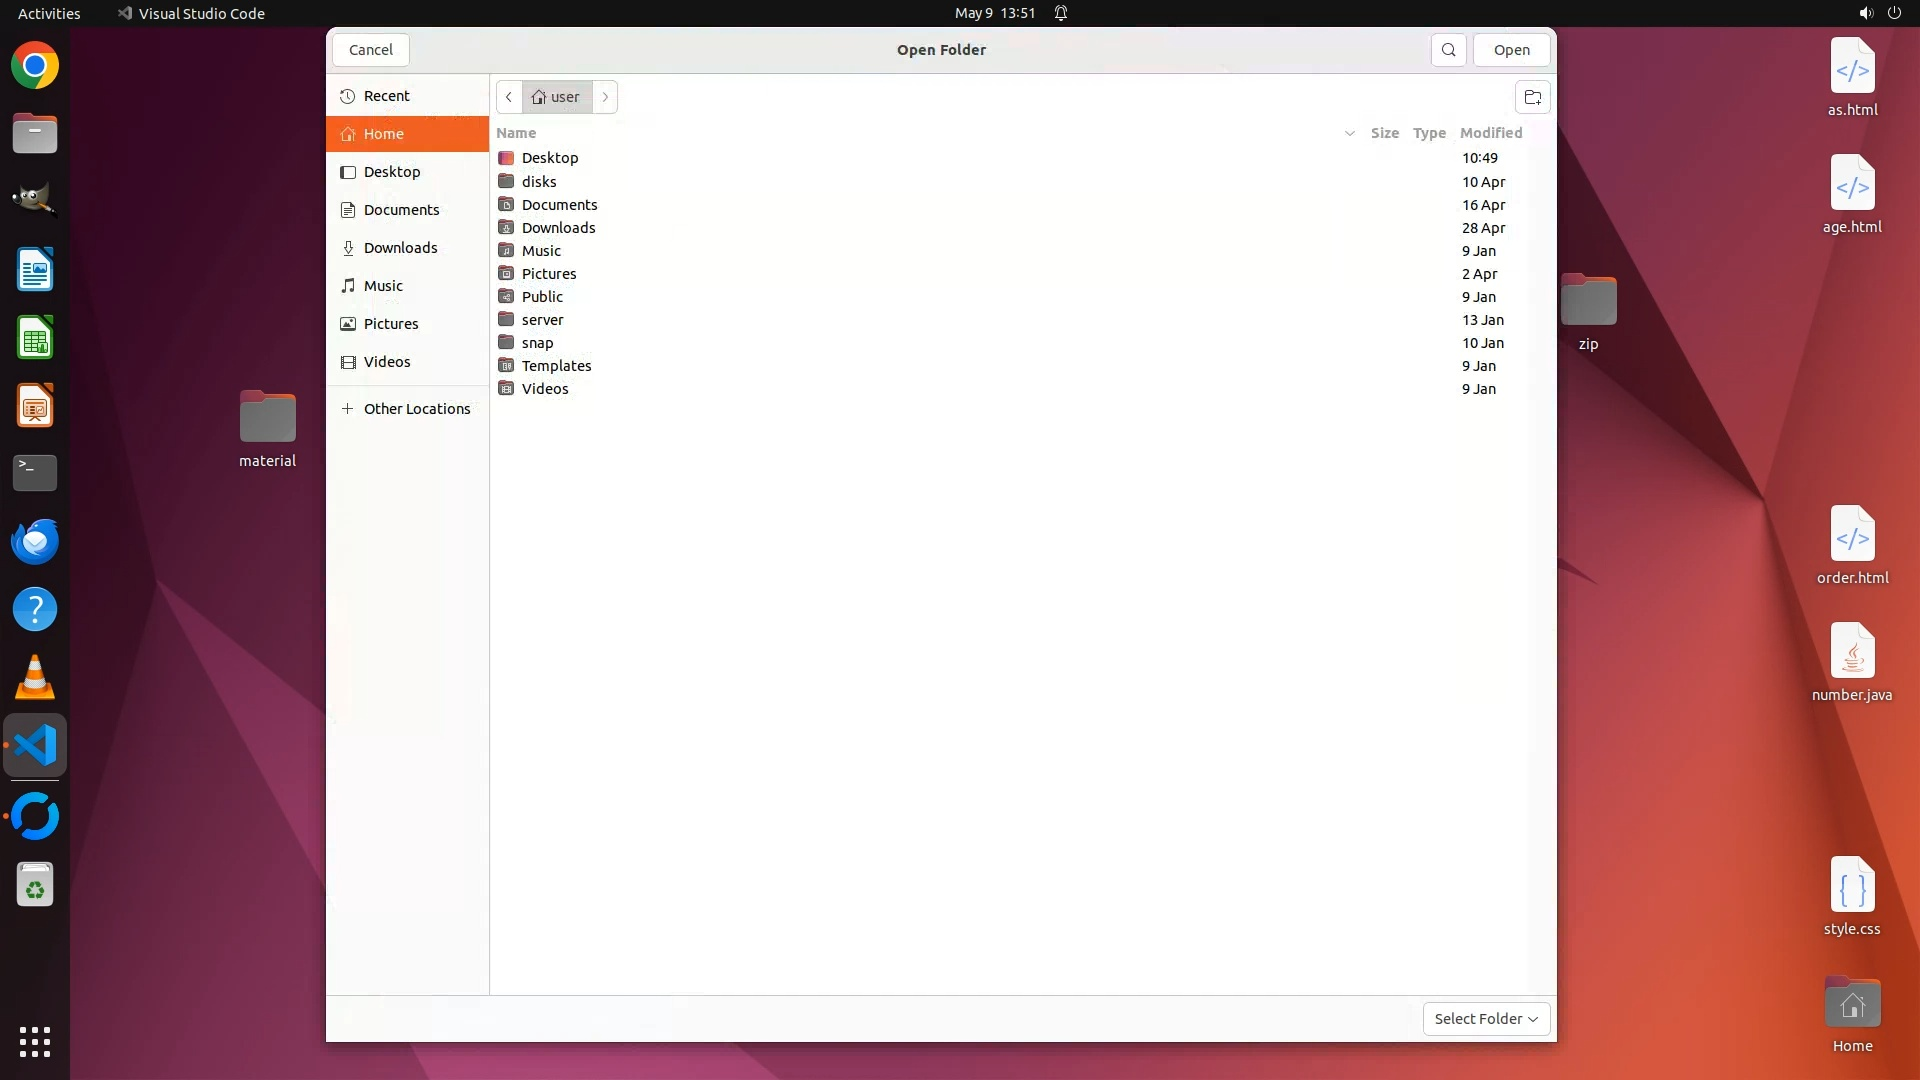
Task: Select the server folder in the list
Action: pos(542,320)
